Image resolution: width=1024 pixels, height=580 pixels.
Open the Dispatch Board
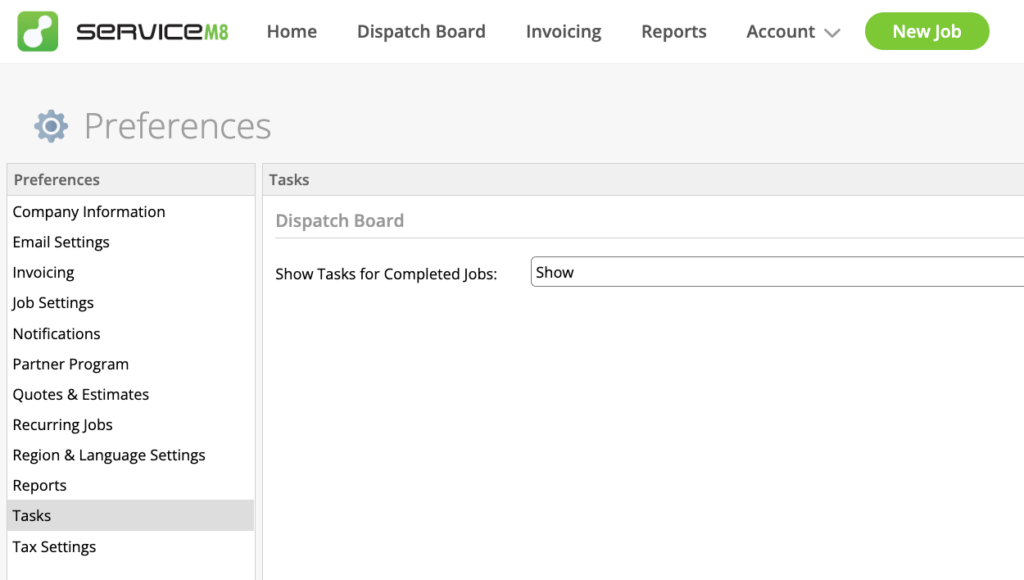point(421,31)
